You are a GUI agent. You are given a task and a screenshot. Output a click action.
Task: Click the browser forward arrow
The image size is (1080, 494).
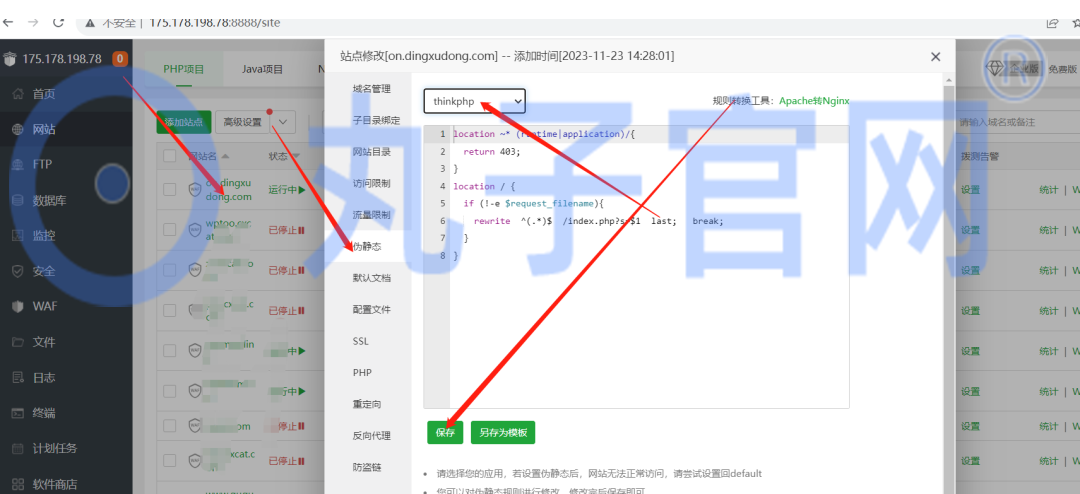point(33,23)
